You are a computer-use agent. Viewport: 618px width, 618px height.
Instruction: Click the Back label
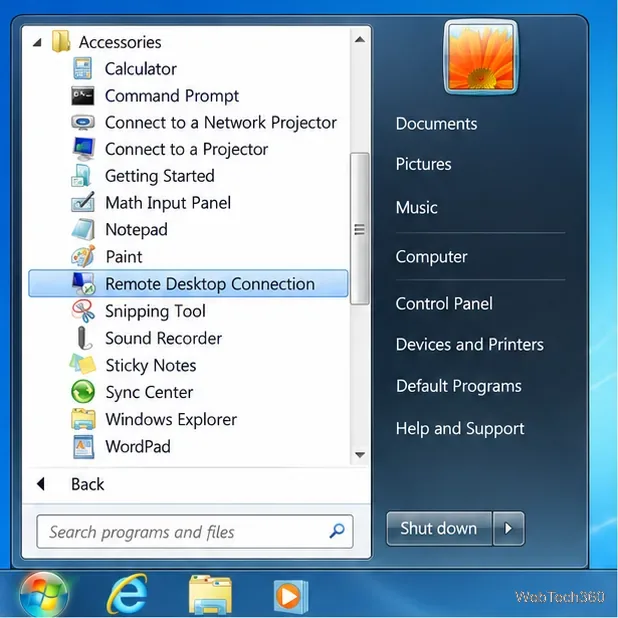(87, 484)
